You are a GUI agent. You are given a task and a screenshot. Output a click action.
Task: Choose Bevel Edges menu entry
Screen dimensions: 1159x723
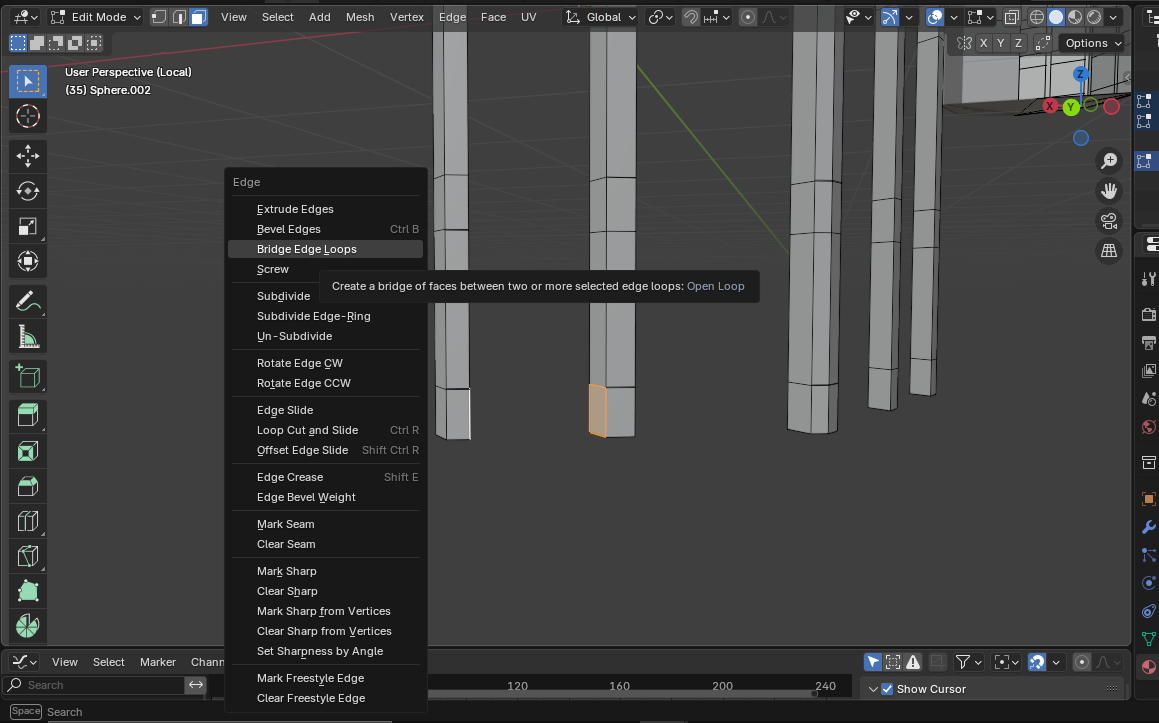pyautogui.click(x=325, y=229)
